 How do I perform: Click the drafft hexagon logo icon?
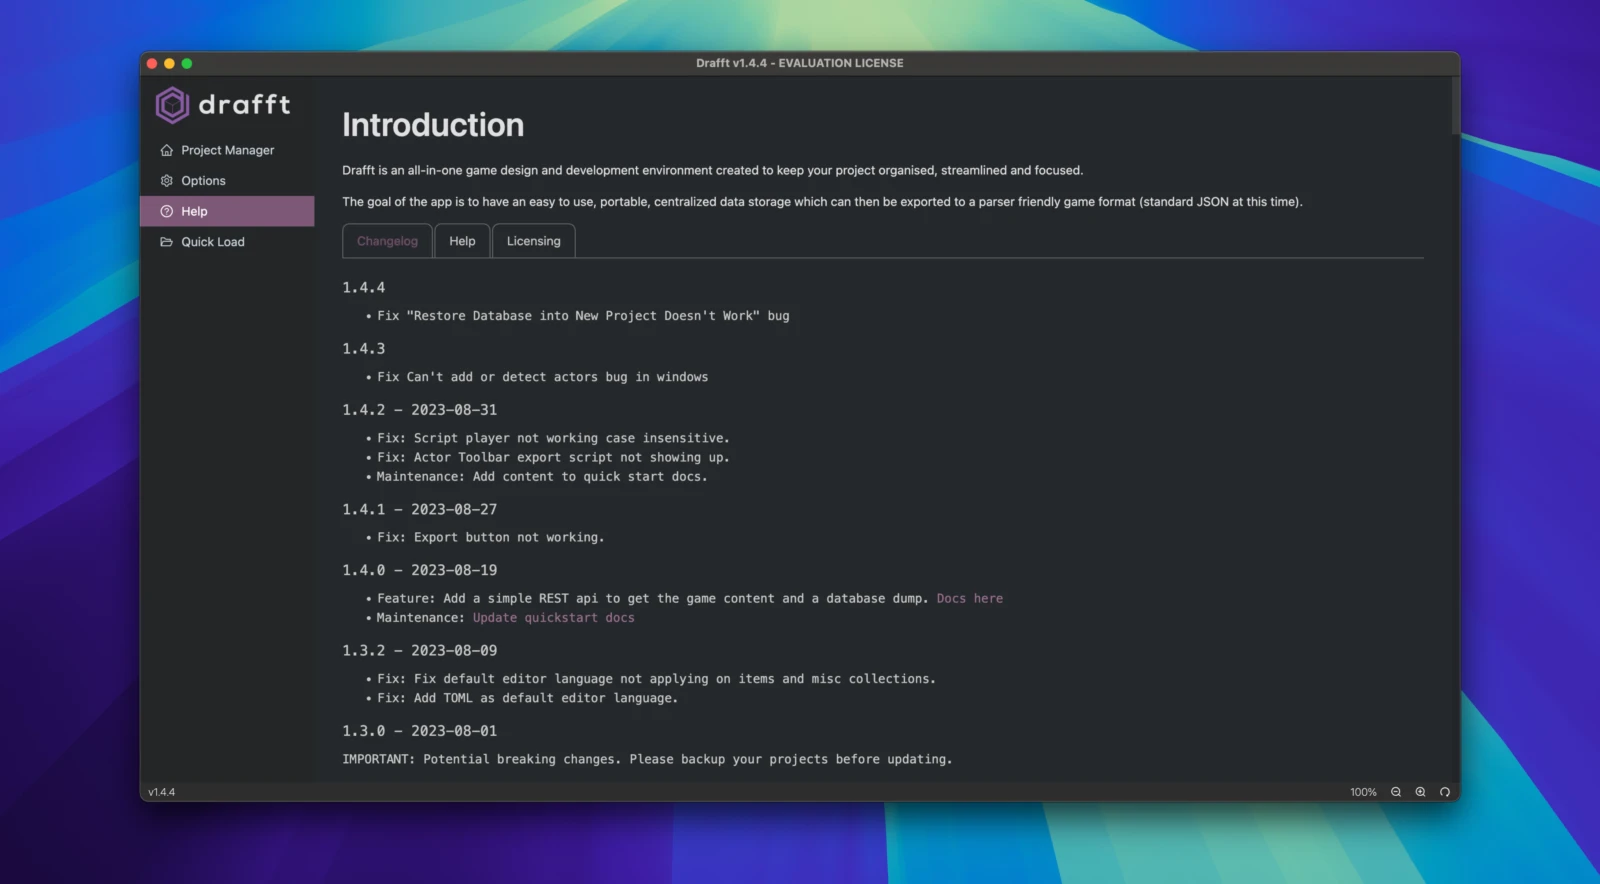tap(172, 105)
